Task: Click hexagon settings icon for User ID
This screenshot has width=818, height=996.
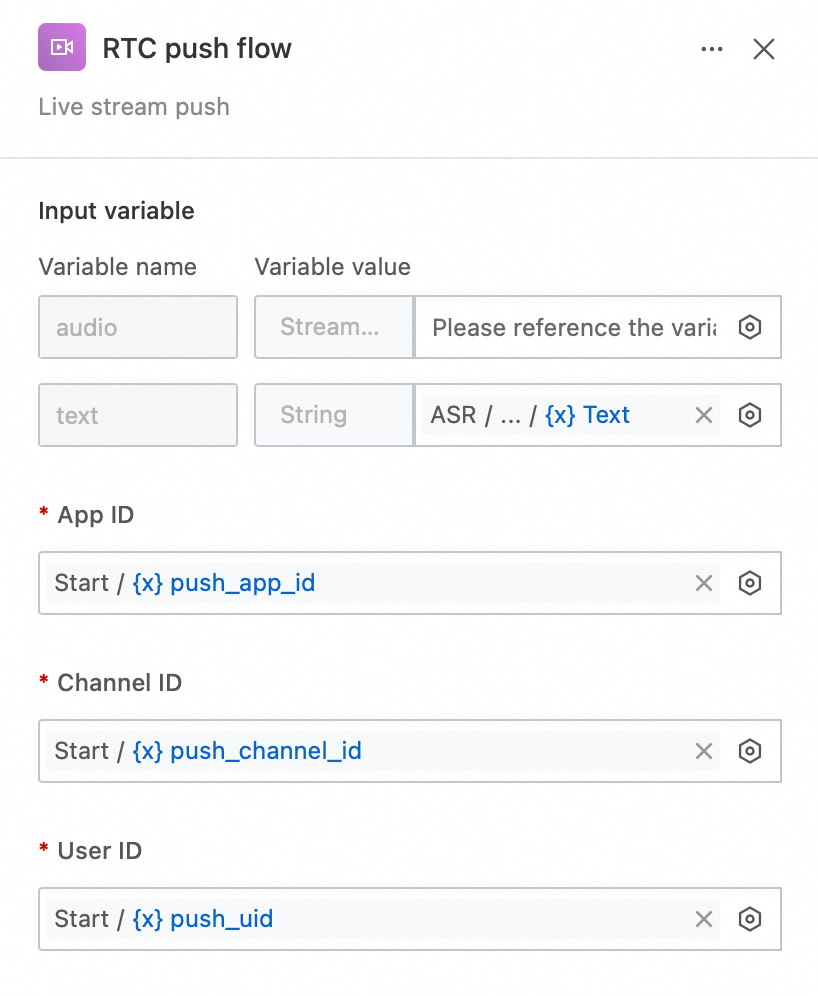Action: [x=750, y=919]
